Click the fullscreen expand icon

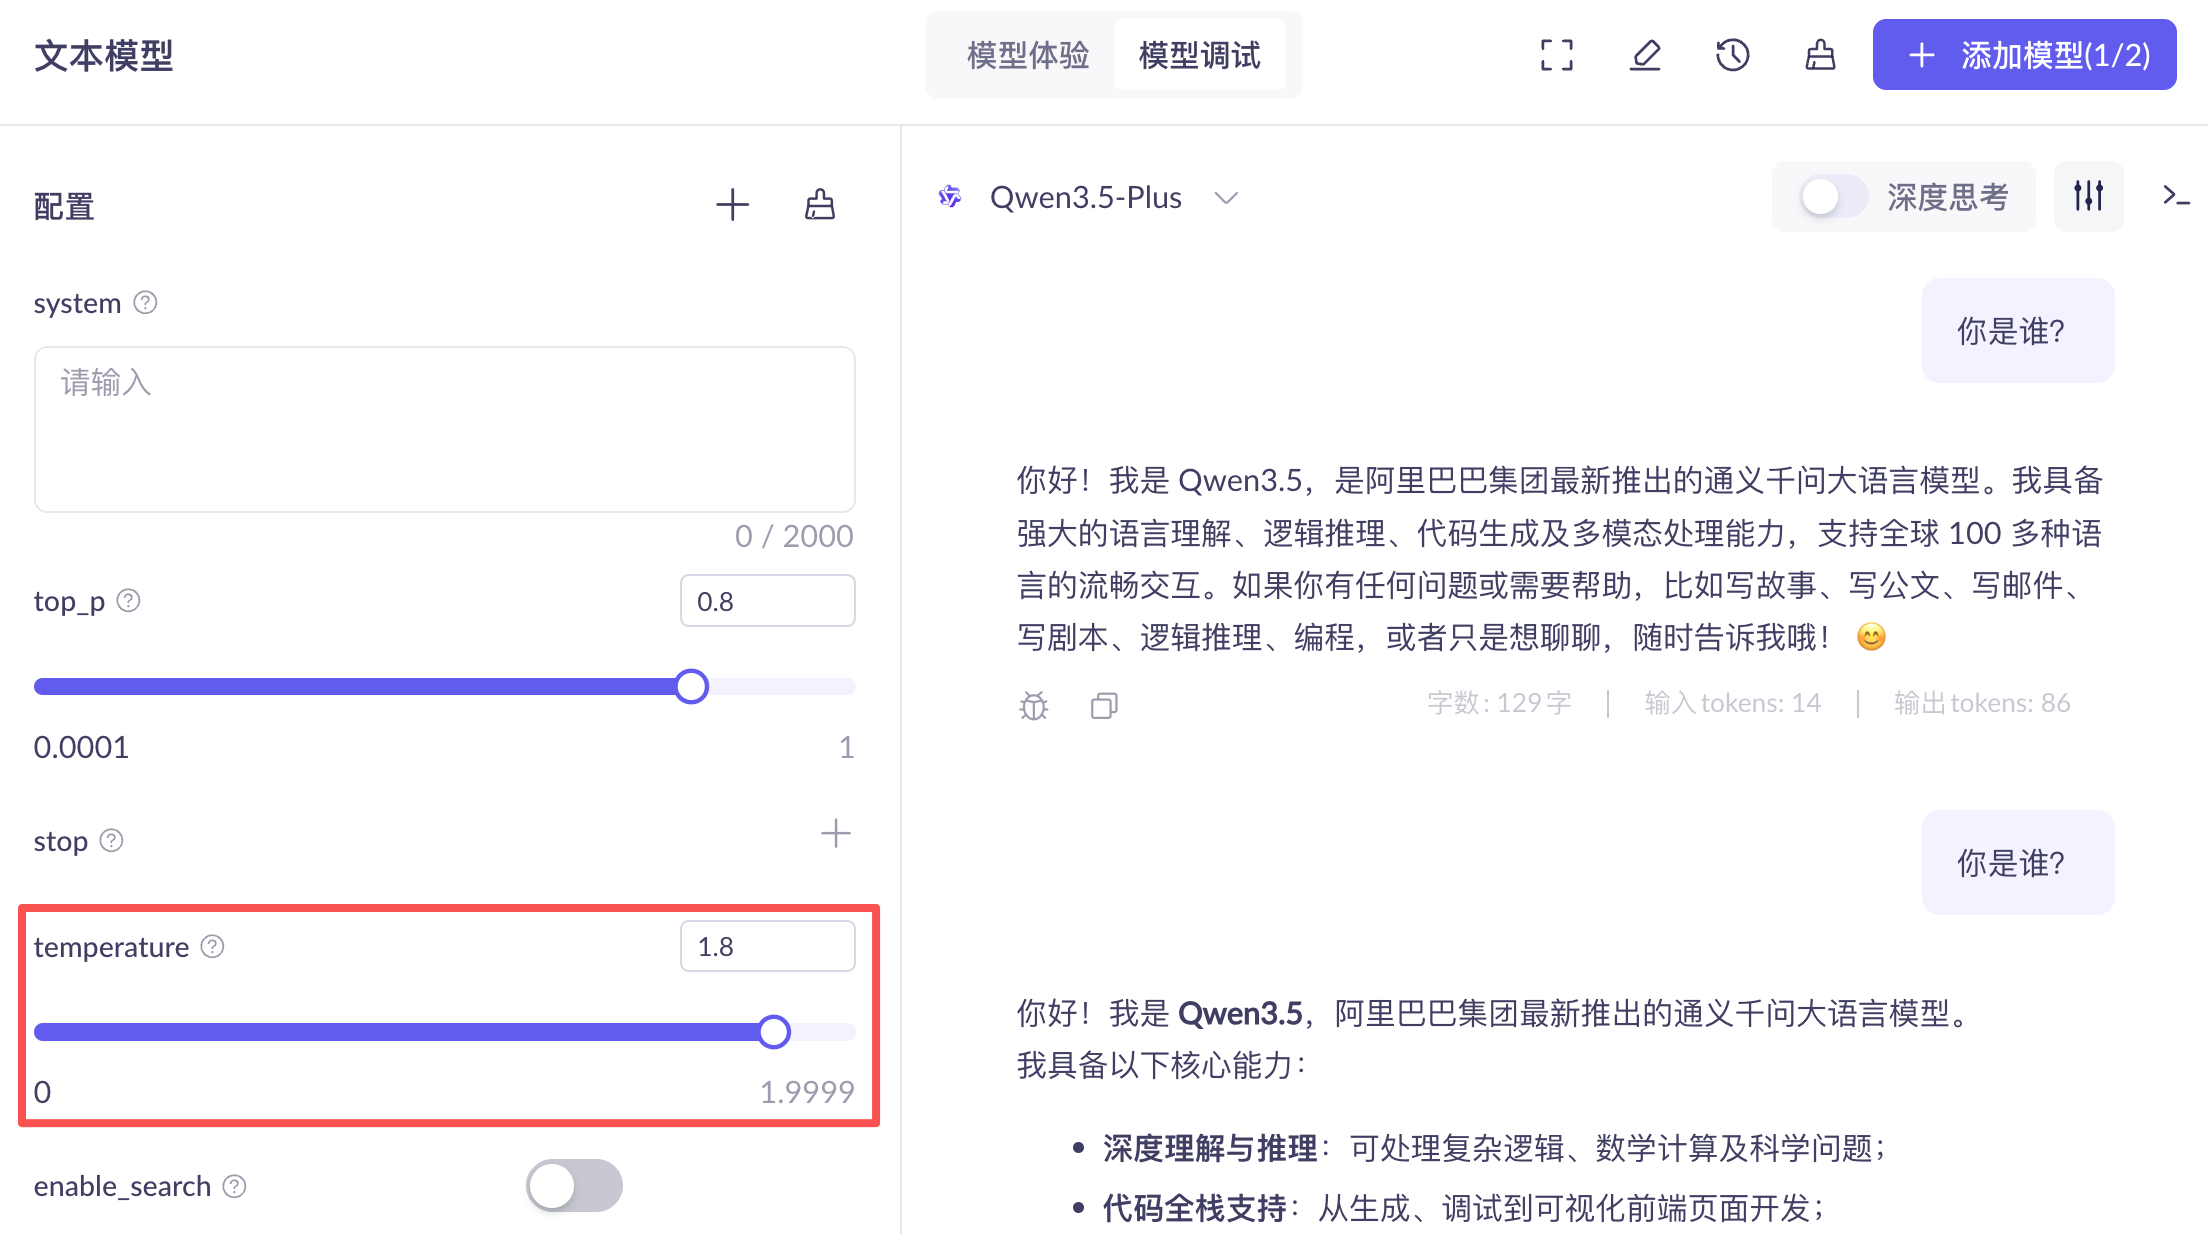(1556, 55)
